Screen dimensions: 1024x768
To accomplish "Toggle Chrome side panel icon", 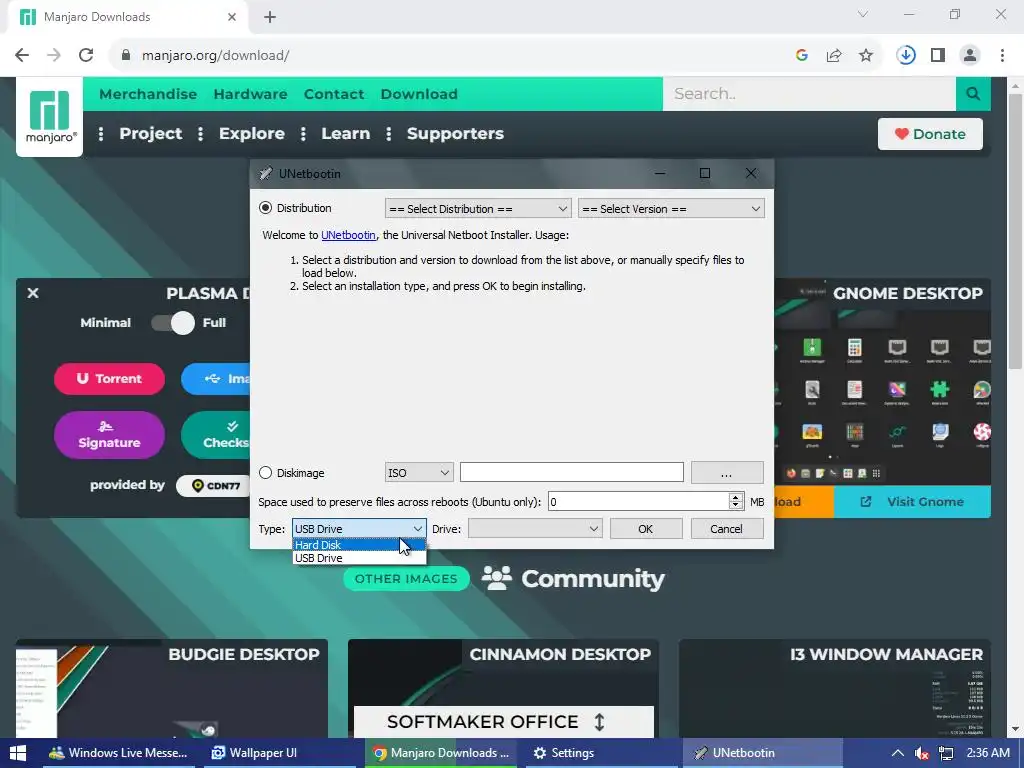I will (x=938, y=56).
